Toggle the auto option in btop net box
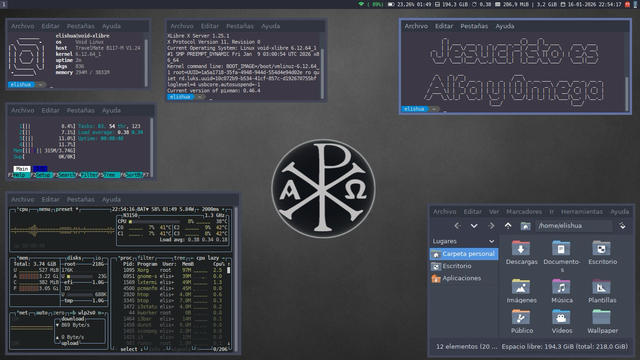This screenshot has height=360, width=640. 42,313
